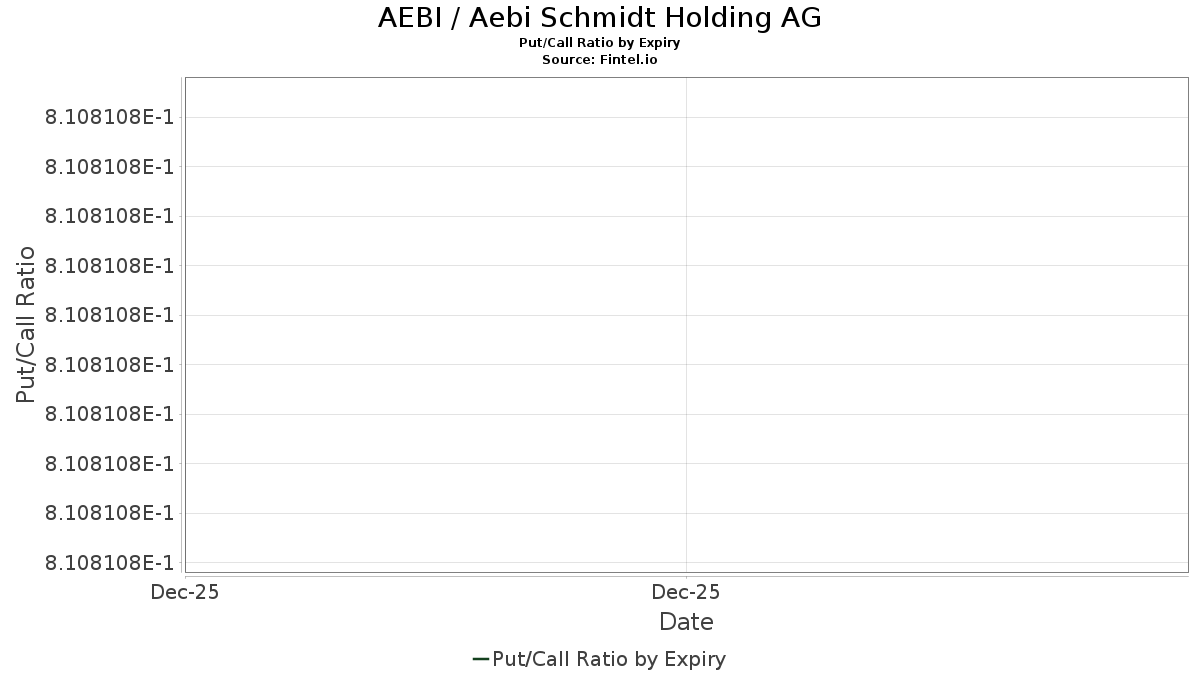The height and width of the screenshot is (675, 1200).
Task: Select the Put/Call Ratio by Expiry subtitle under title
Action: 600,43
